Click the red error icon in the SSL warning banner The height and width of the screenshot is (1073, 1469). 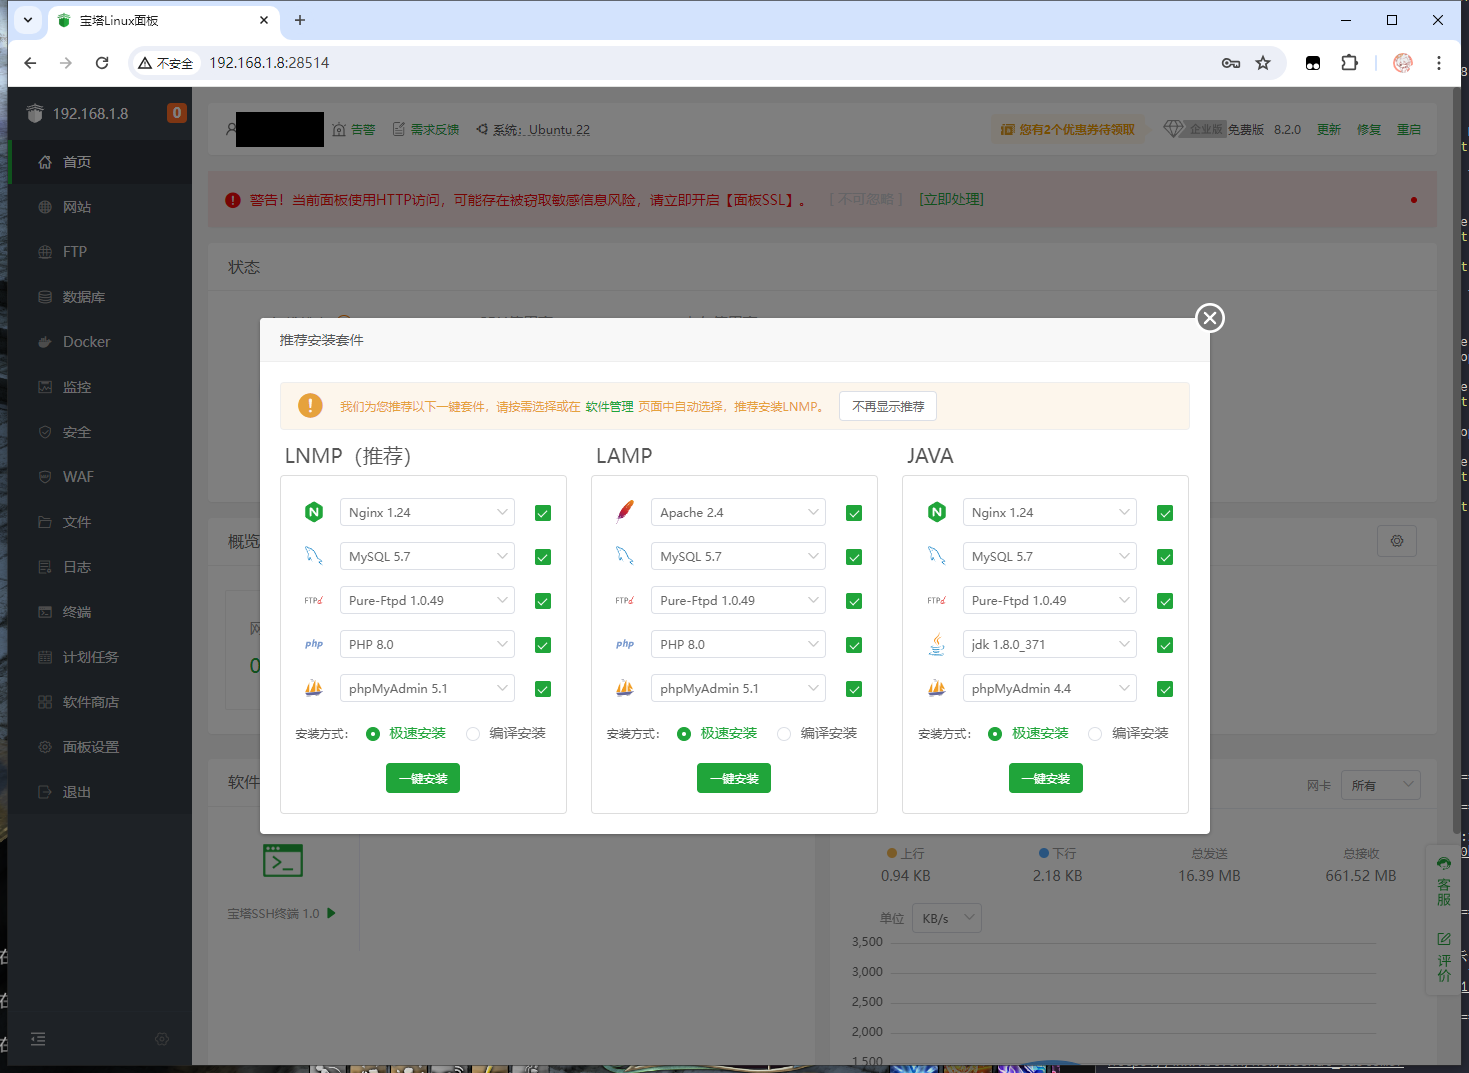coord(233,200)
